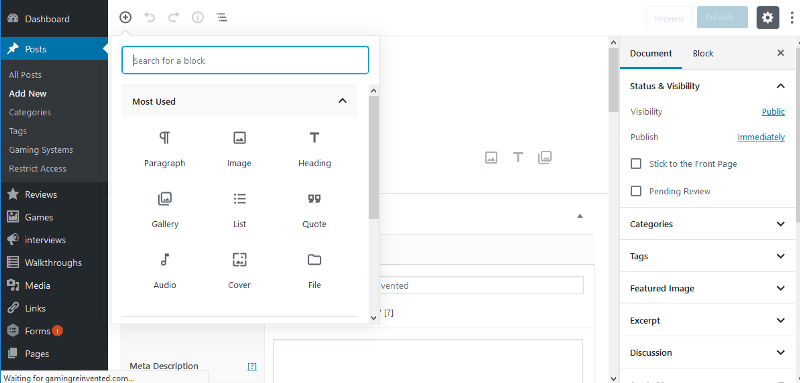Select the Paragraph block icon

[164, 138]
